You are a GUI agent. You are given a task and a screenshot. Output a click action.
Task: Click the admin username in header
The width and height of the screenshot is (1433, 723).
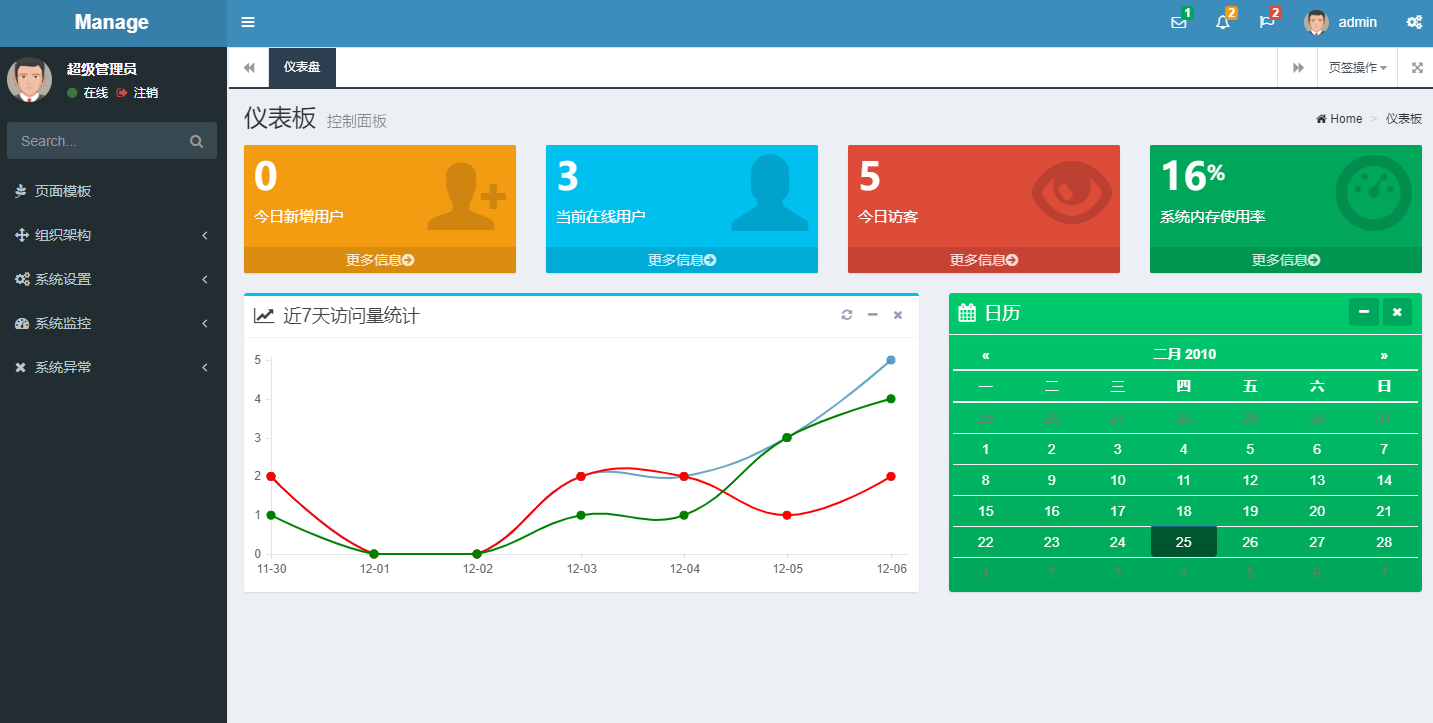1358,22
